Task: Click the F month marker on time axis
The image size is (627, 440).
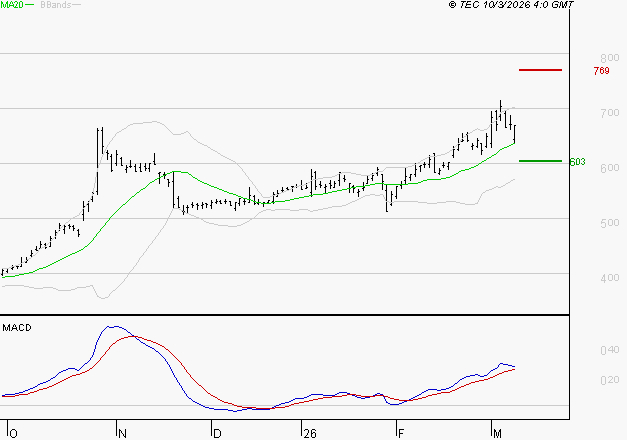Action: [x=401, y=434]
